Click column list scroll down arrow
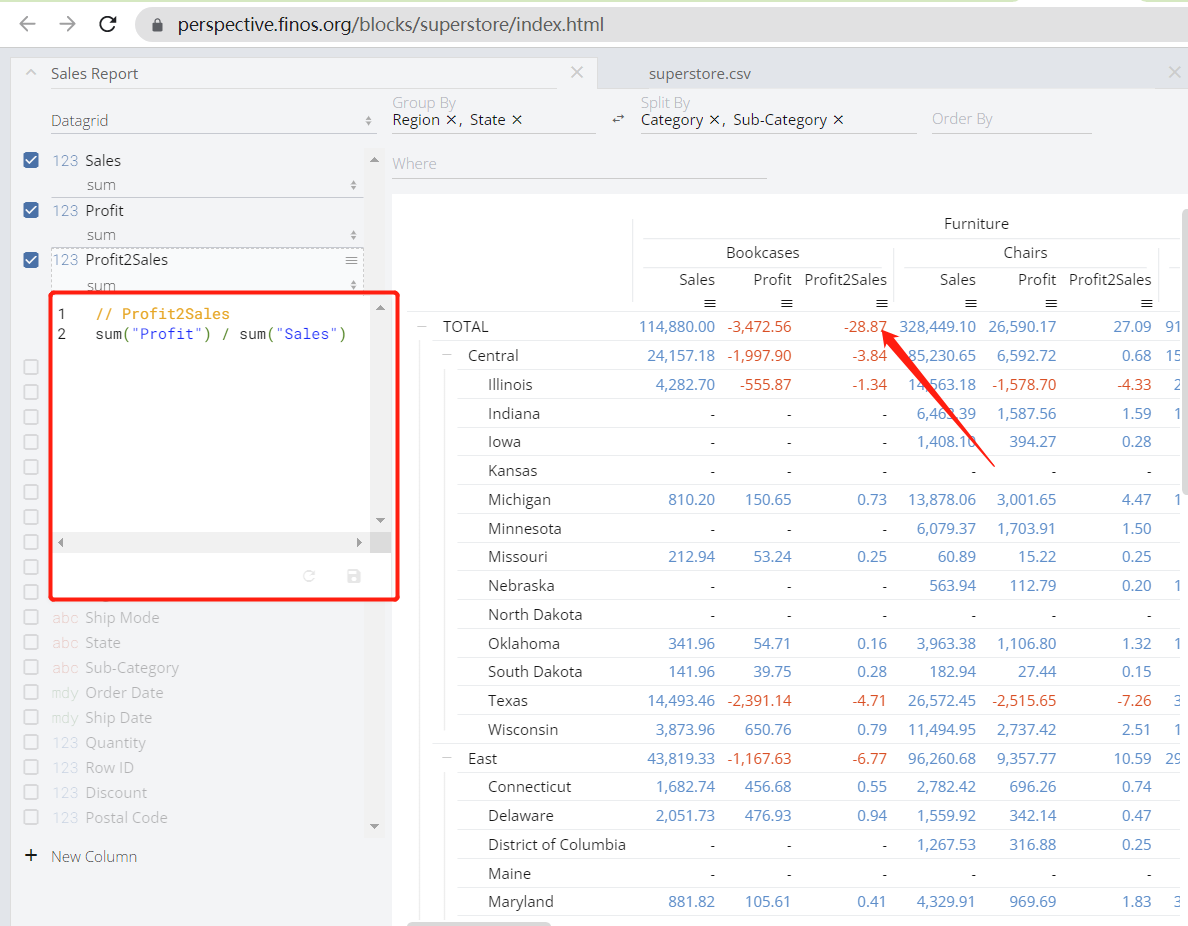Screen dimensions: 1188x926 coord(374,826)
